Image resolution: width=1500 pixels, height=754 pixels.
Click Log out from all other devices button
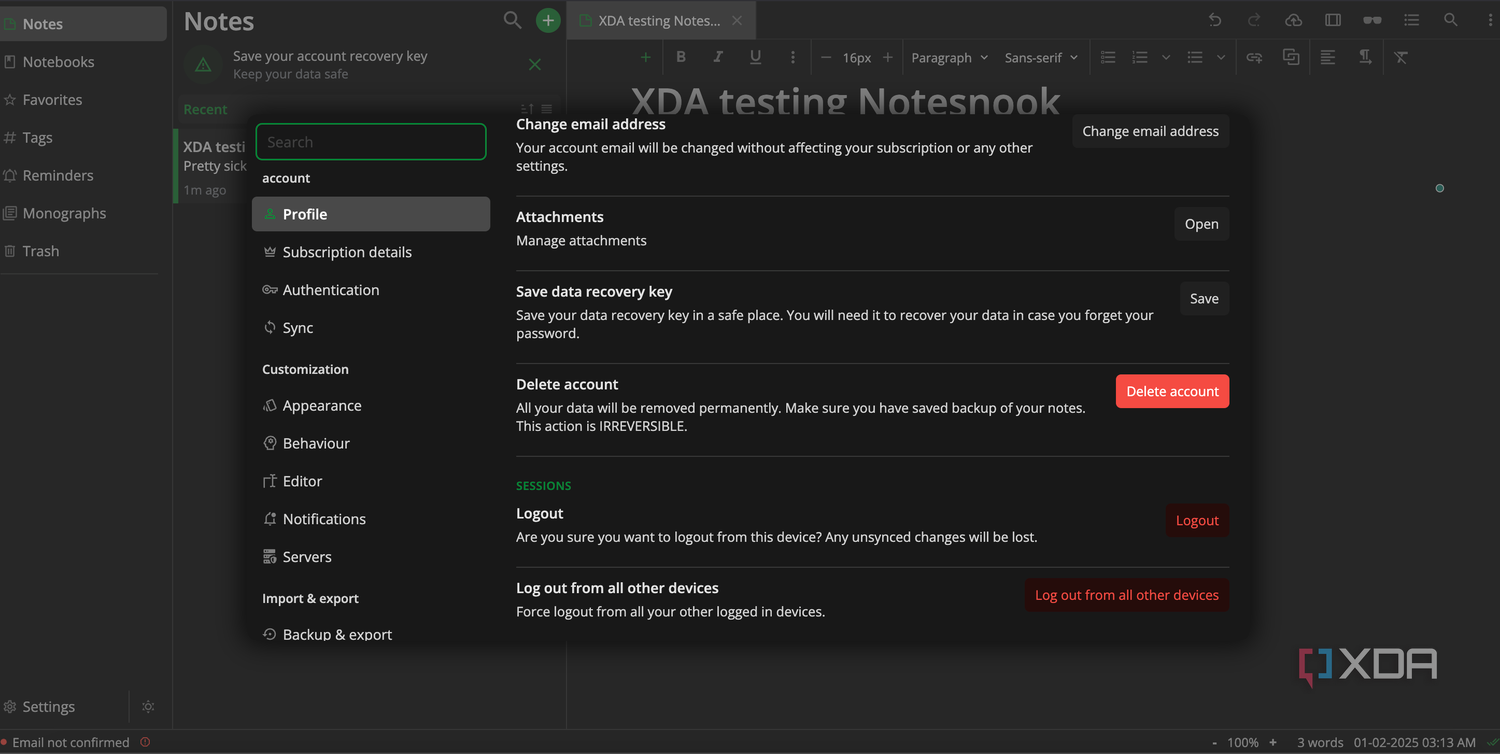point(1127,595)
